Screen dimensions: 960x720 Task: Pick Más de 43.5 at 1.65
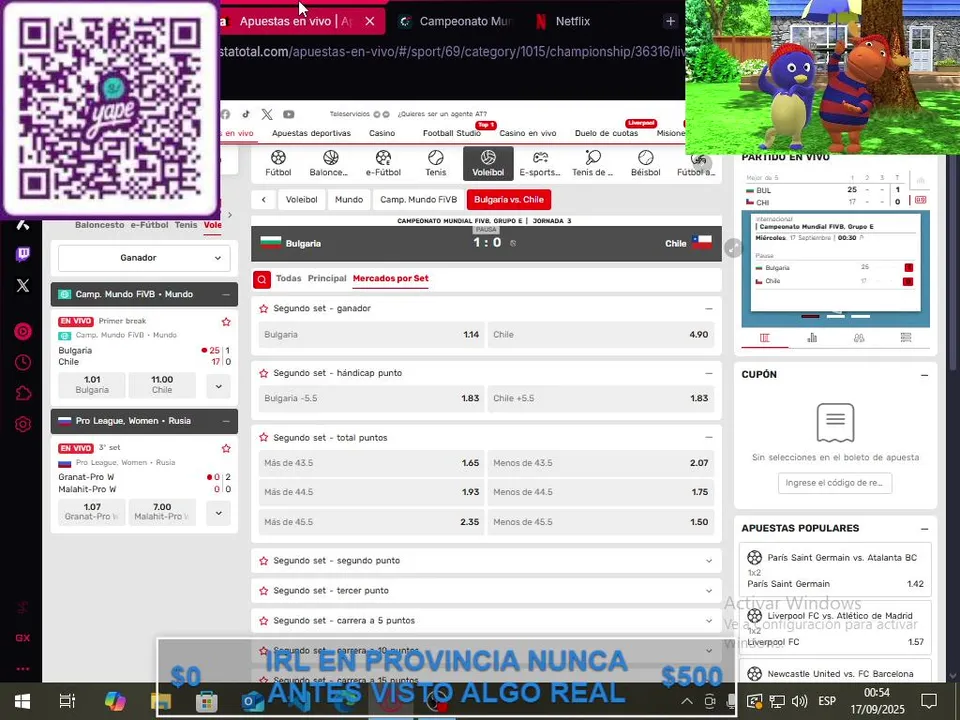[372, 463]
